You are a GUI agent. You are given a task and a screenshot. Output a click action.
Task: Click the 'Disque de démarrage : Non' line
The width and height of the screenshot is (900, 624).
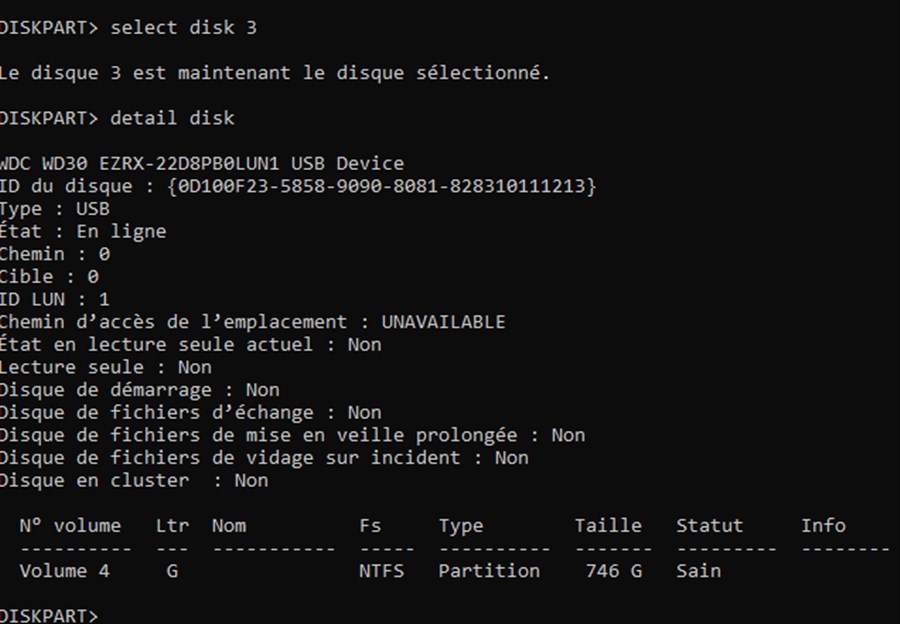click(x=139, y=390)
